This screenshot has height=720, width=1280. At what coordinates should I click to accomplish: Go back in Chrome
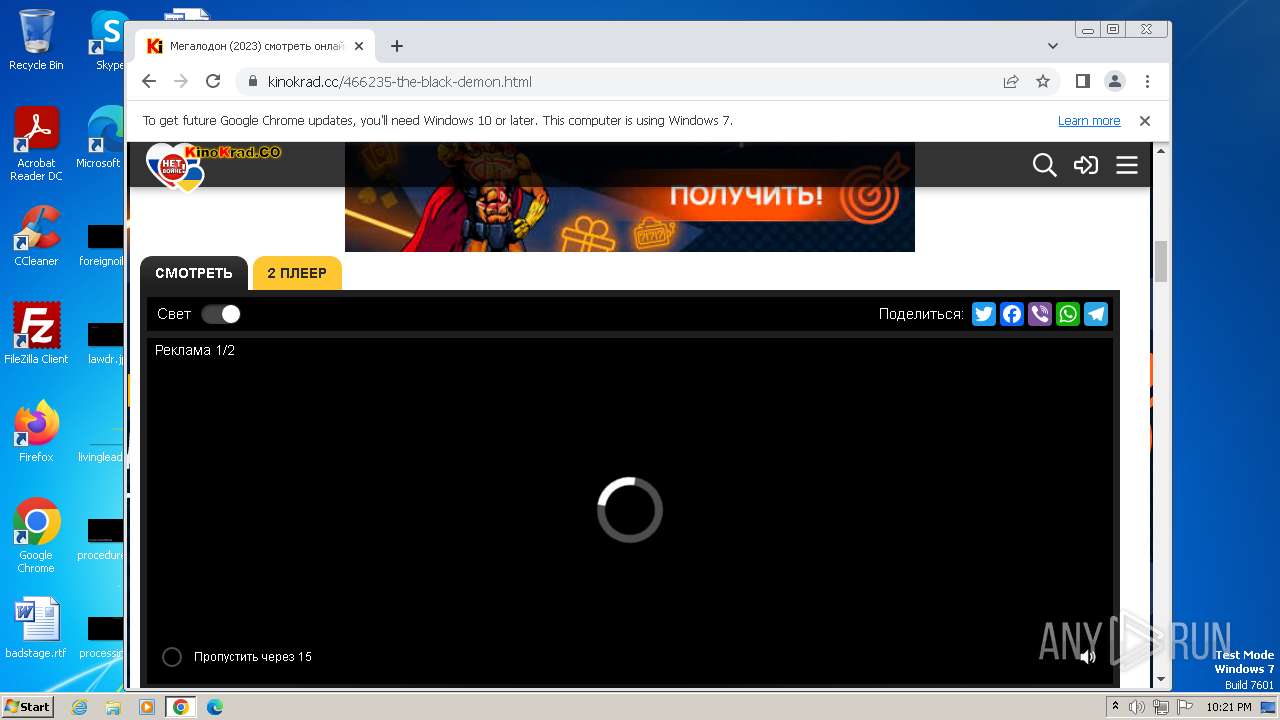coord(149,82)
